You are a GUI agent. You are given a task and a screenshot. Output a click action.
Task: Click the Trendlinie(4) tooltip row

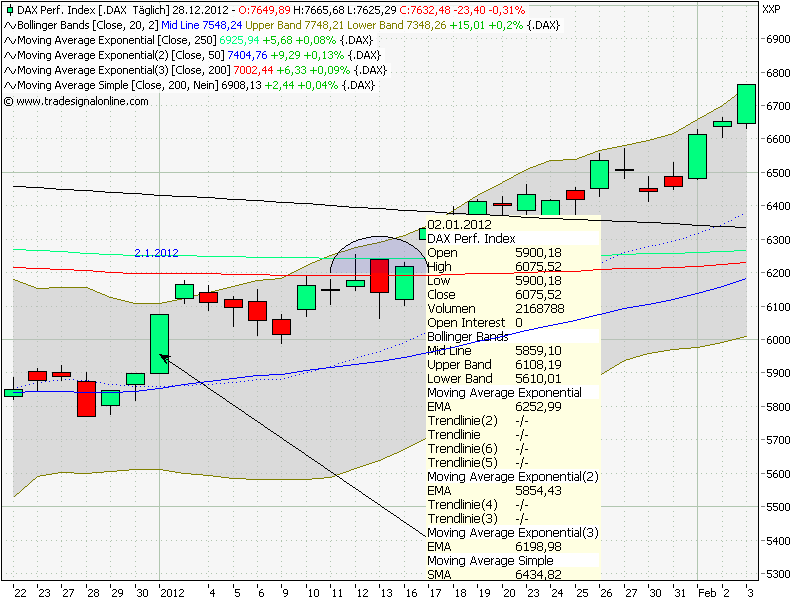pos(513,505)
